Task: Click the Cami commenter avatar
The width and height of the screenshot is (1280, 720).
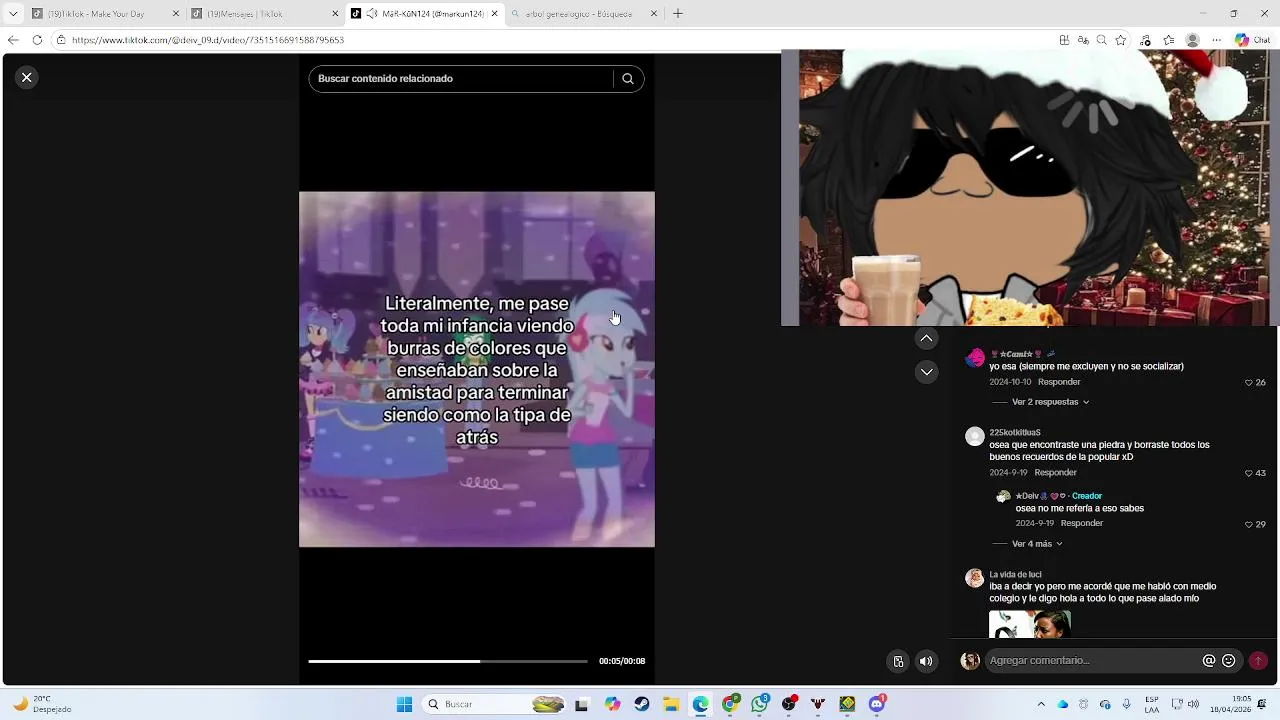Action: 975,358
